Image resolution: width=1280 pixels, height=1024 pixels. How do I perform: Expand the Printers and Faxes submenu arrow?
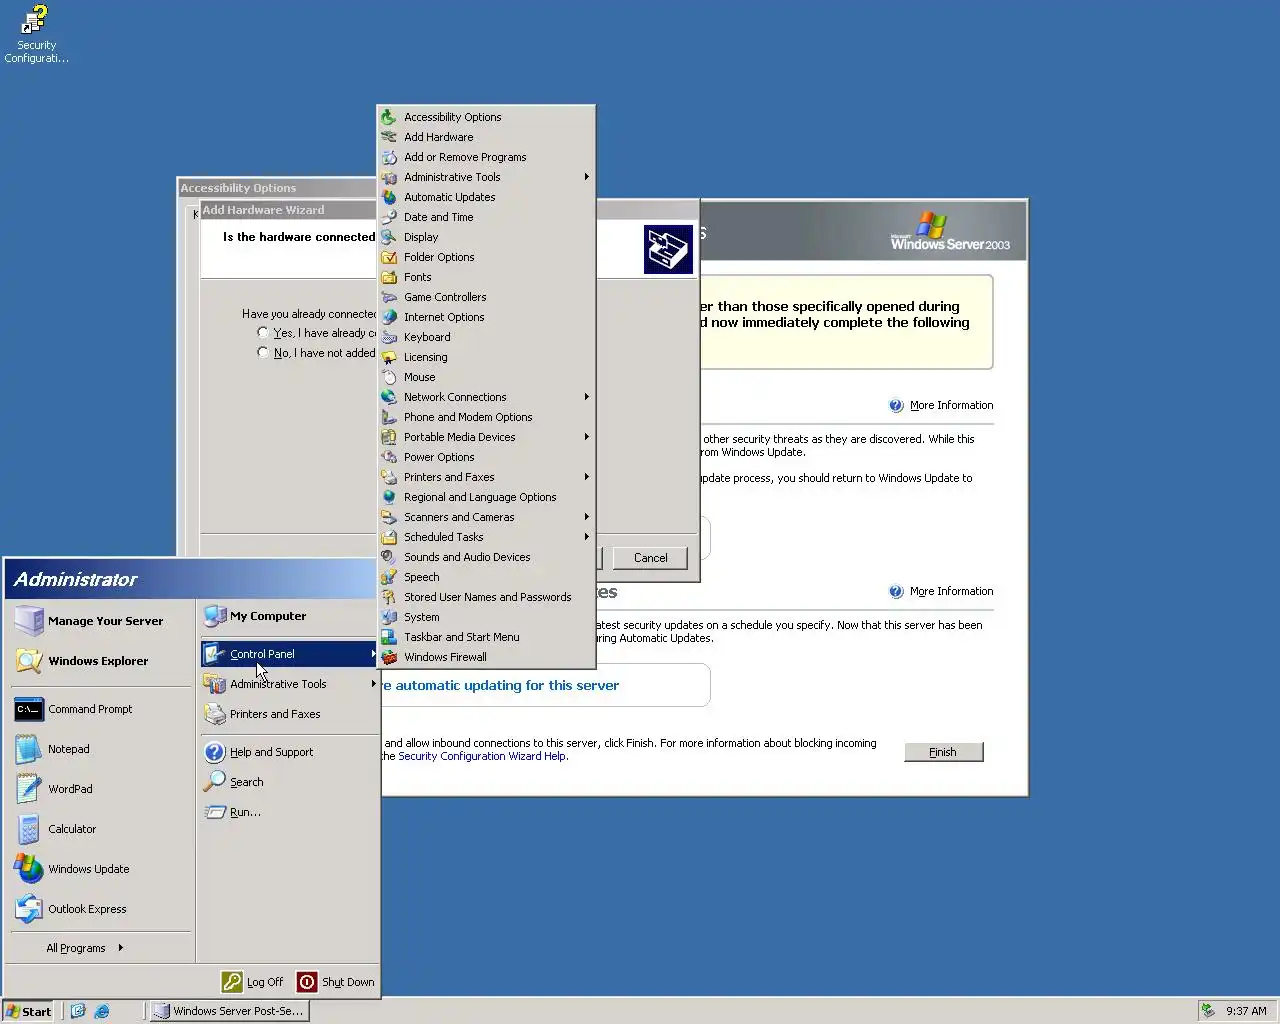coord(587,477)
